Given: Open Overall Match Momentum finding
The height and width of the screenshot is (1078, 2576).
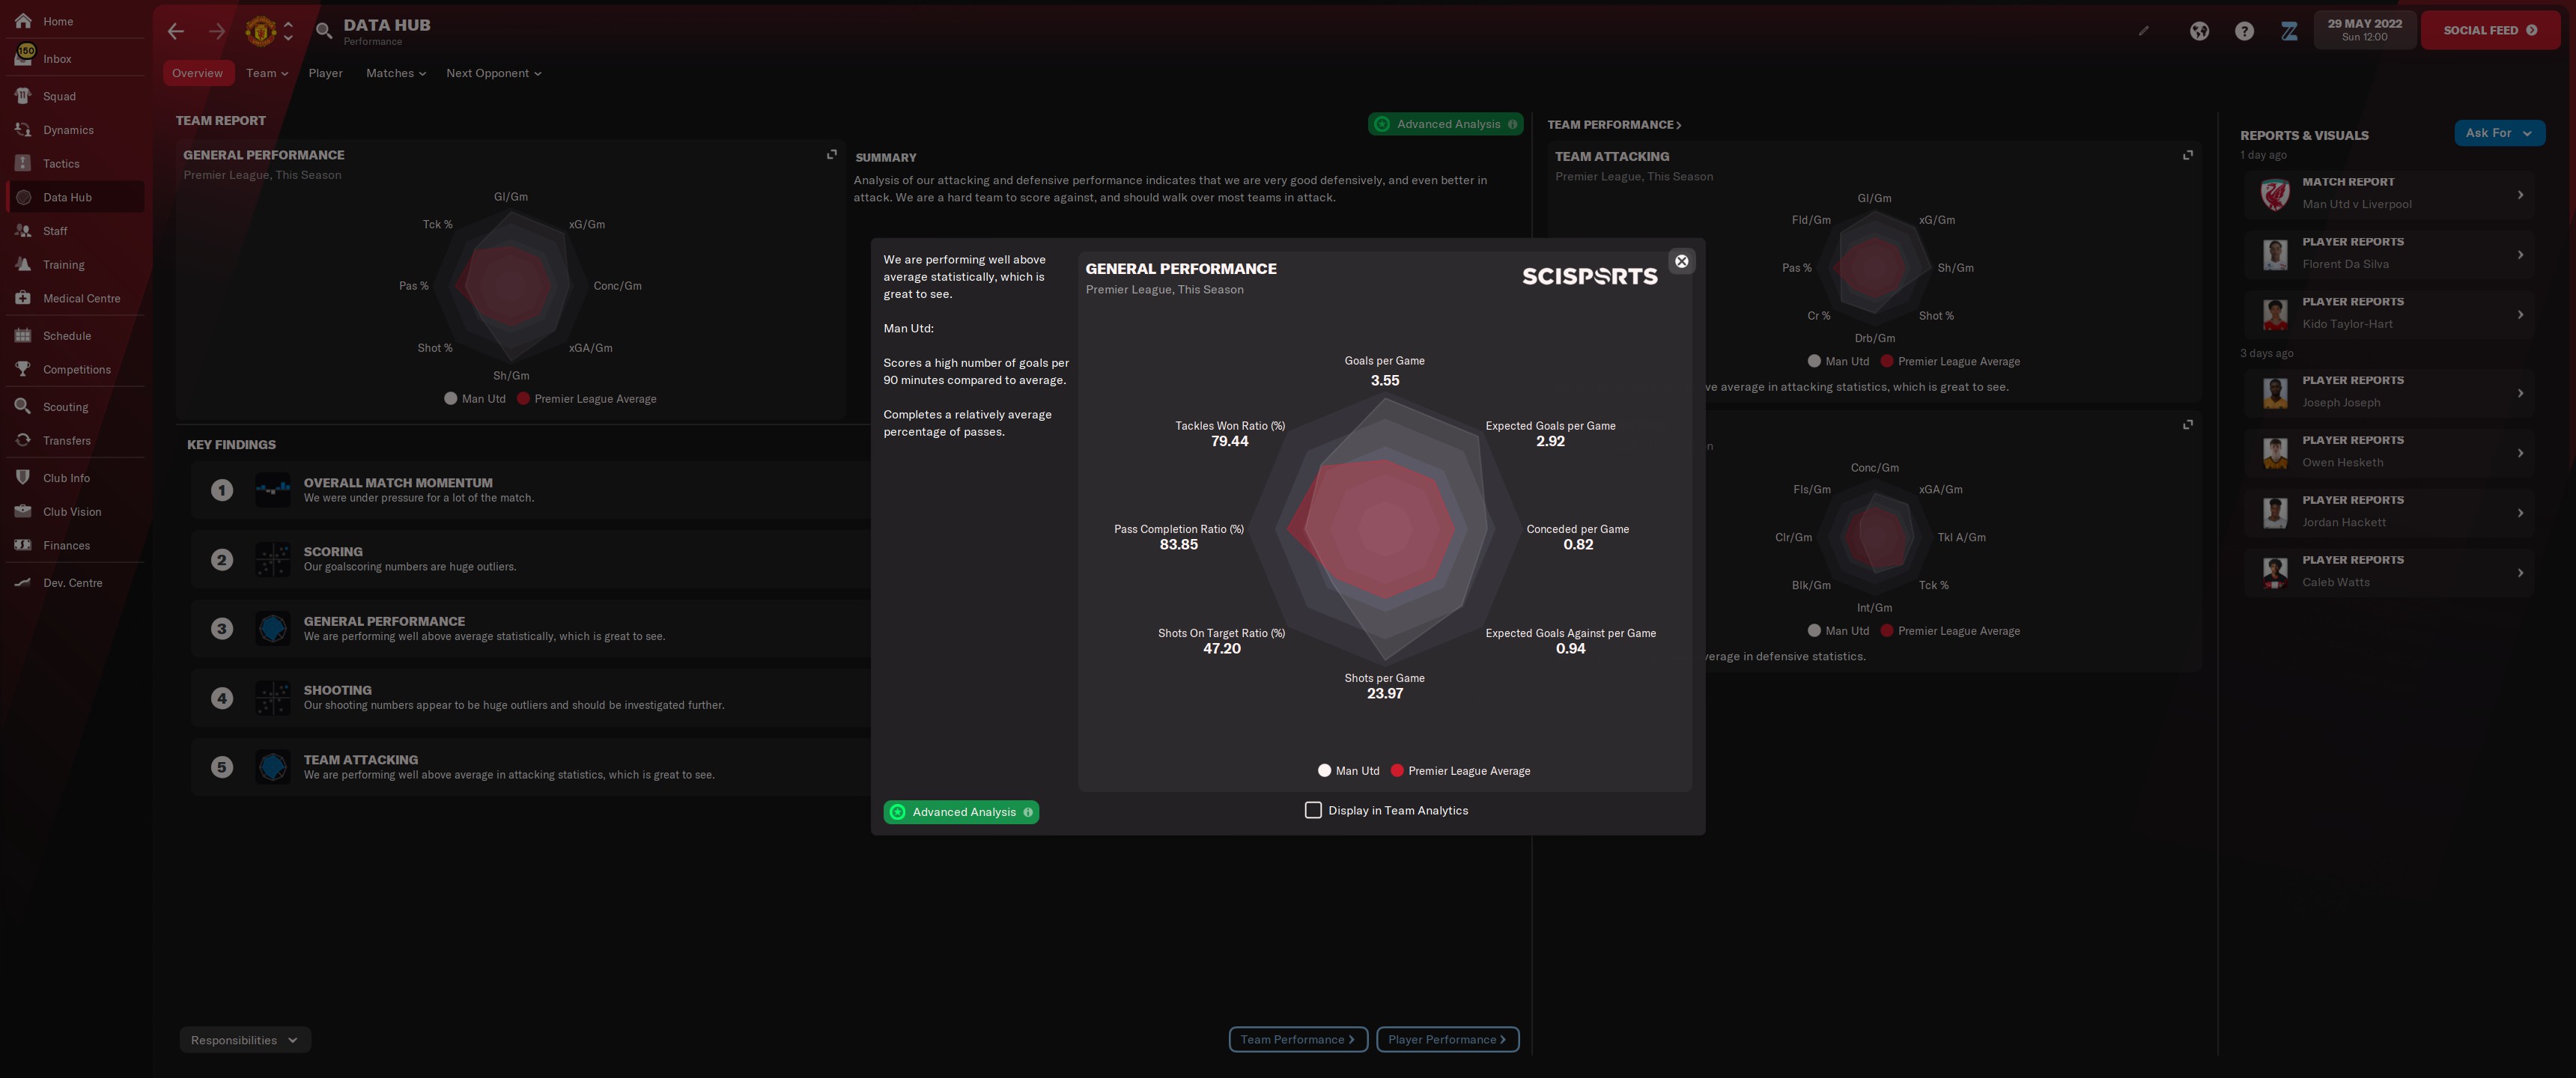Looking at the screenshot, I should tap(532, 490).
